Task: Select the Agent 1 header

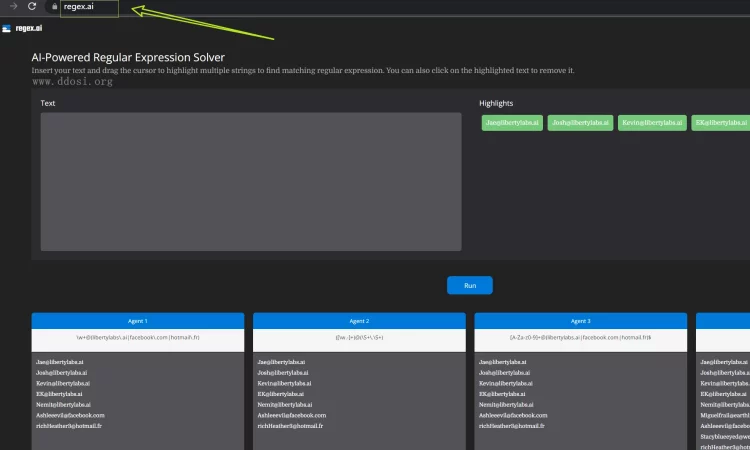Action: coord(138,321)
